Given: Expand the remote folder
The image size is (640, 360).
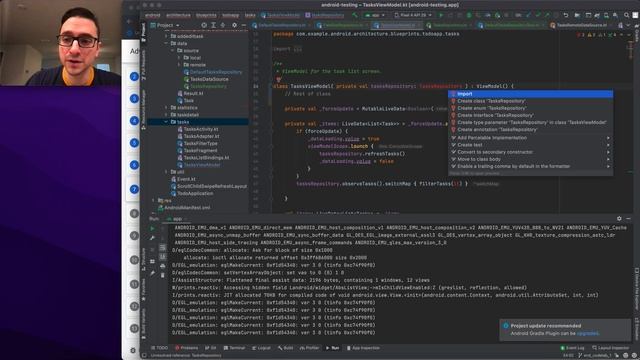Looking at the screenshot, I should [179, 65].
